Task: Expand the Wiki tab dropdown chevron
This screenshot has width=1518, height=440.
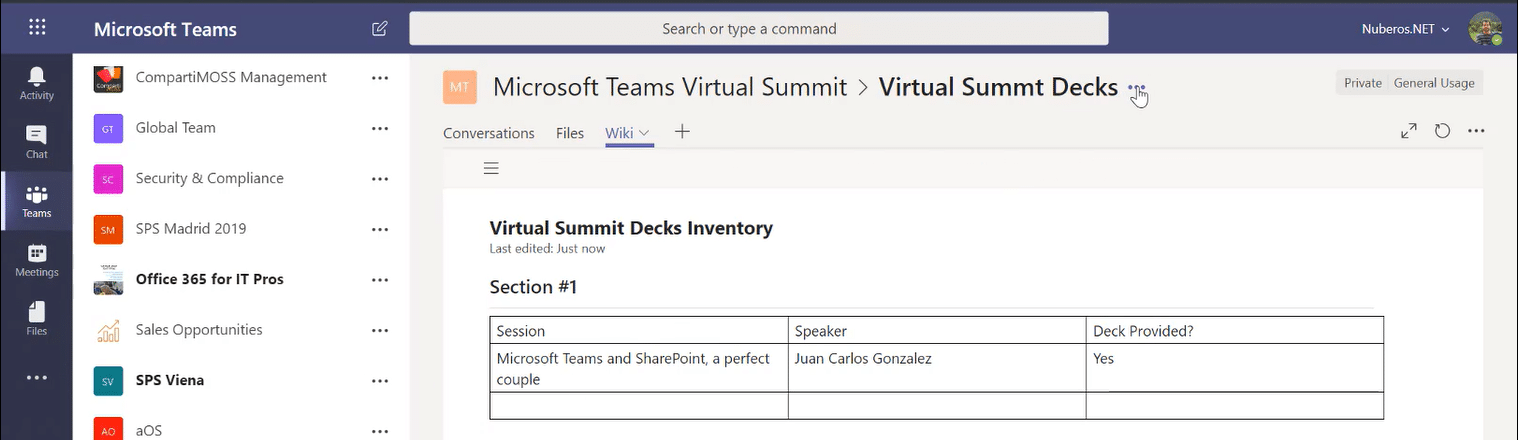Action: (644, 133)
